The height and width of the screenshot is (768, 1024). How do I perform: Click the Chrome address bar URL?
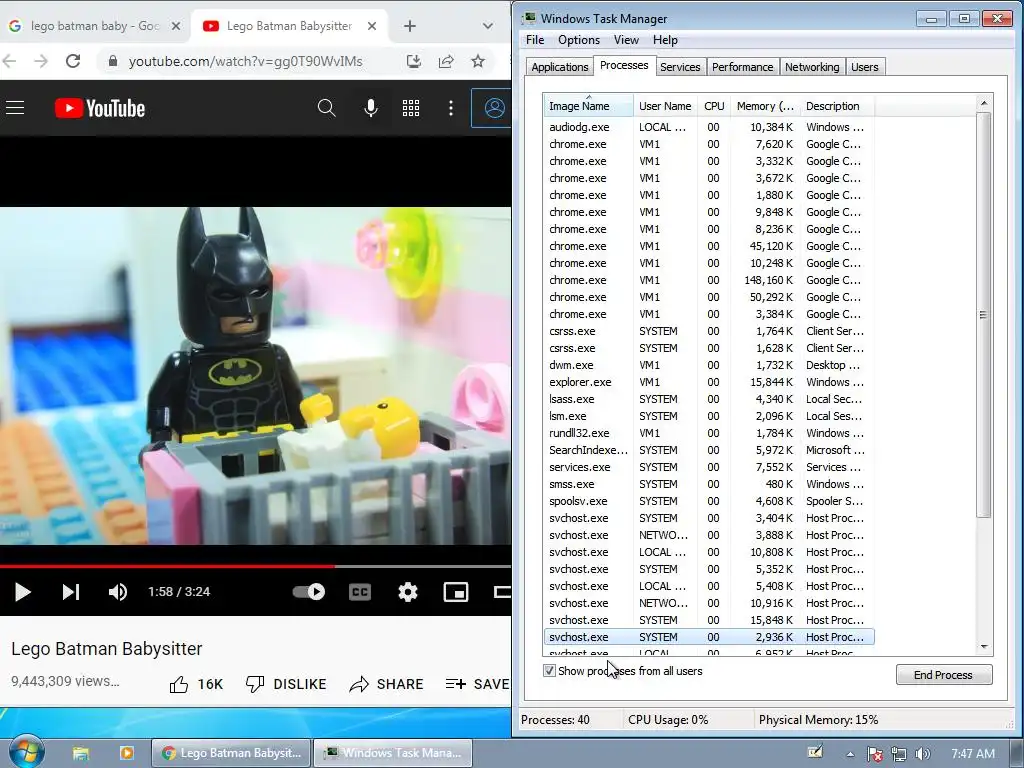click(x=246, y=61)
